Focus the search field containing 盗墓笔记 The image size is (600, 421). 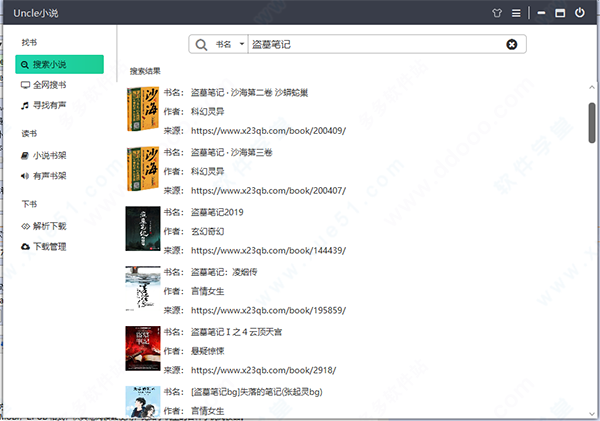click(x=377, y=44)
